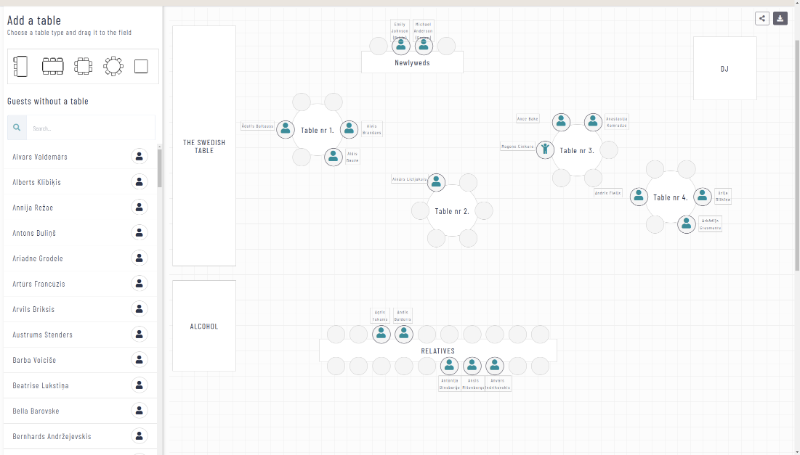Viewport: 800px width, 455px height.
Task: Click the search magnifier icon
Action: tap(17, 128)
